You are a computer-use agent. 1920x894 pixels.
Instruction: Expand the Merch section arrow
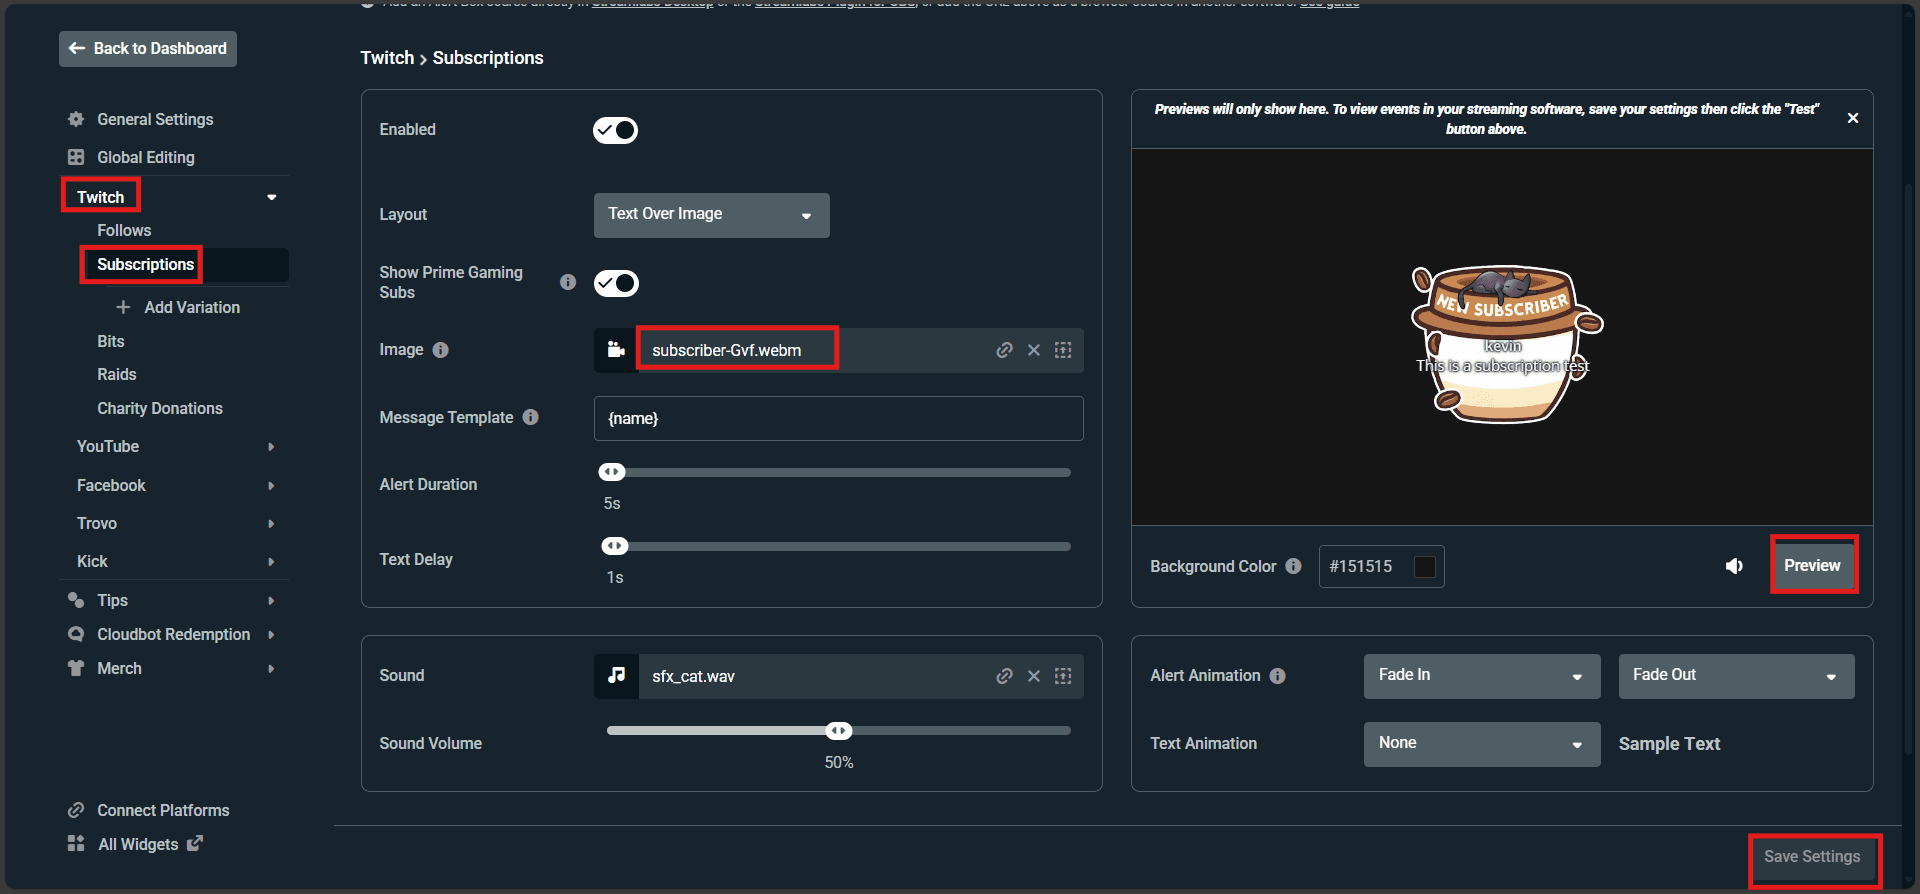click(x=271, y=669)
